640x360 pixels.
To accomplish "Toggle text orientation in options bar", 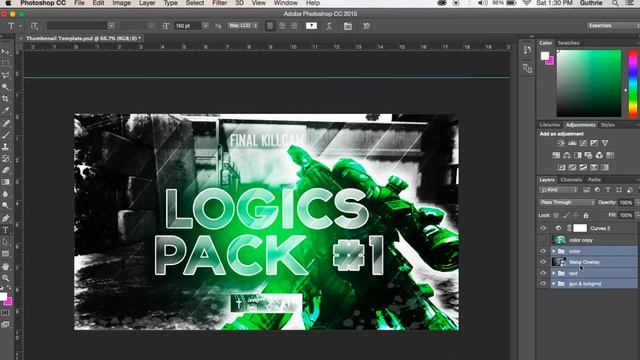I will 34,26.
